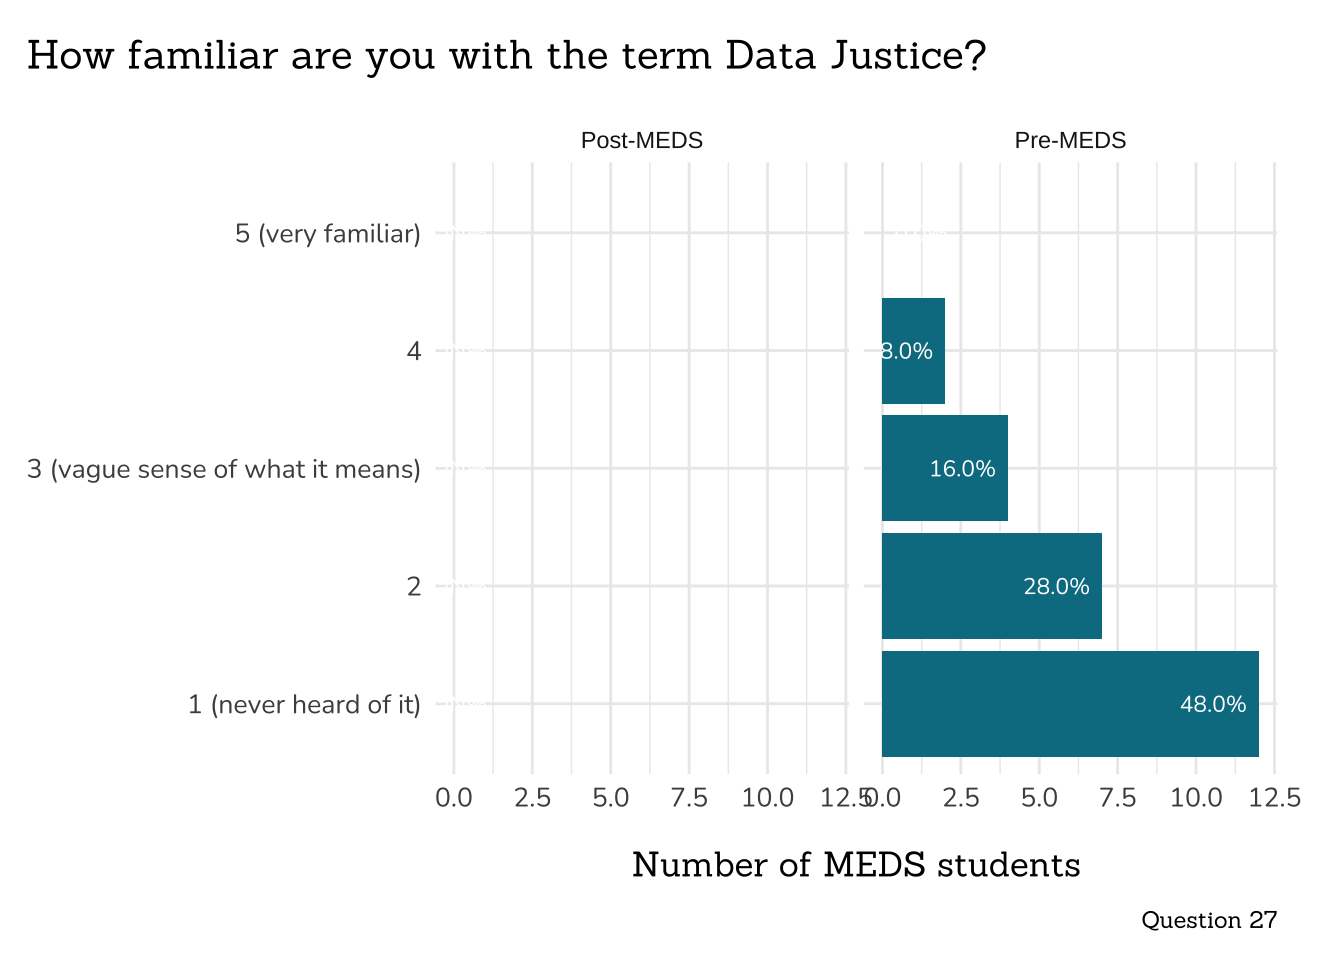Click the shortest bar labeled 8.0%
This screenshot has width=1344, height=960.
pos(913,351)
